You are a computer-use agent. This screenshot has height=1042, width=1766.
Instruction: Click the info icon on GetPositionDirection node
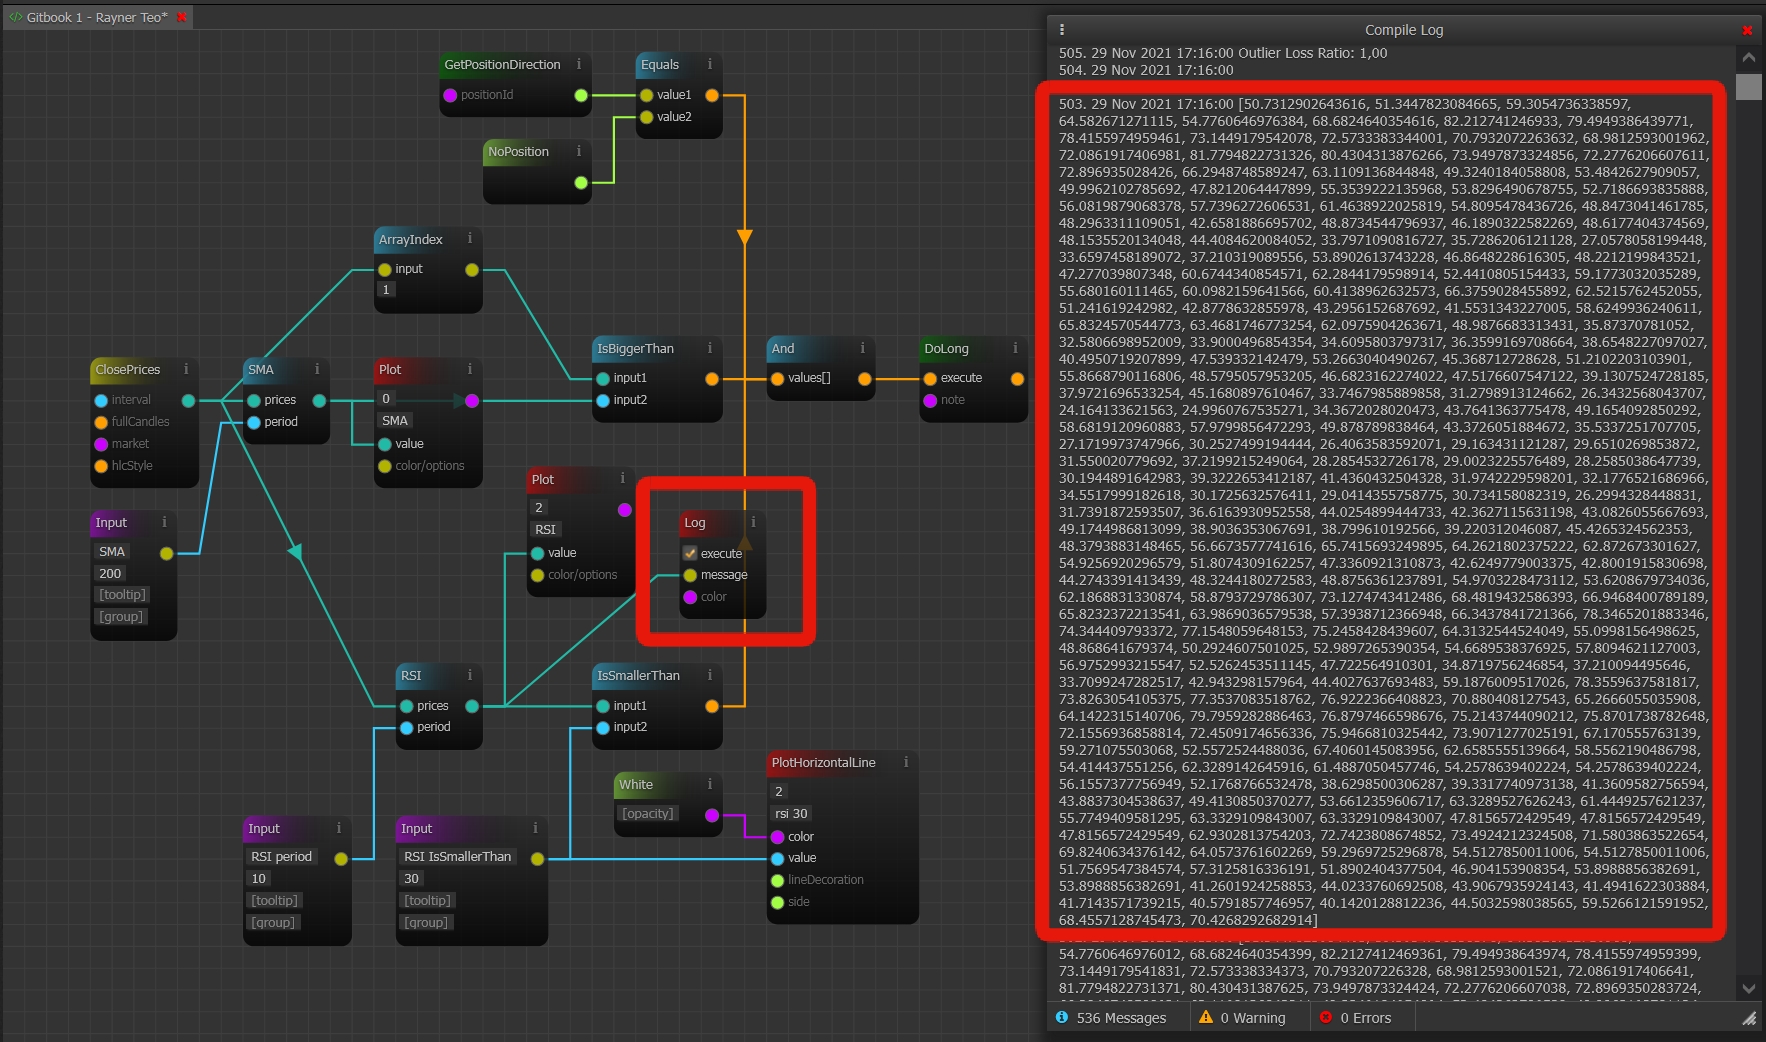[x=578, y=64]
